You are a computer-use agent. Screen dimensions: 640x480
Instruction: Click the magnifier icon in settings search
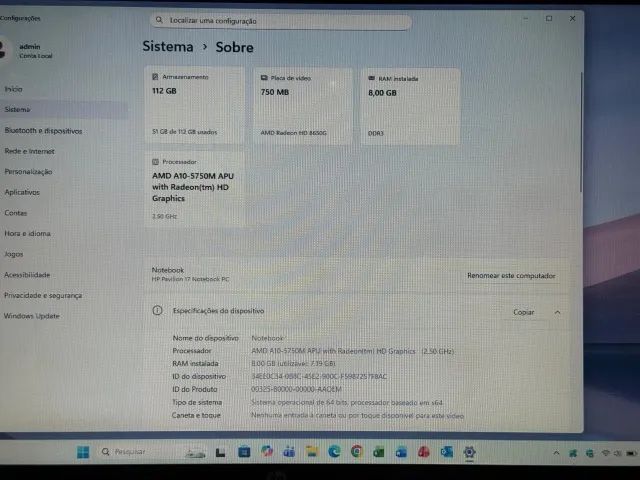click(x=159, y=20)
